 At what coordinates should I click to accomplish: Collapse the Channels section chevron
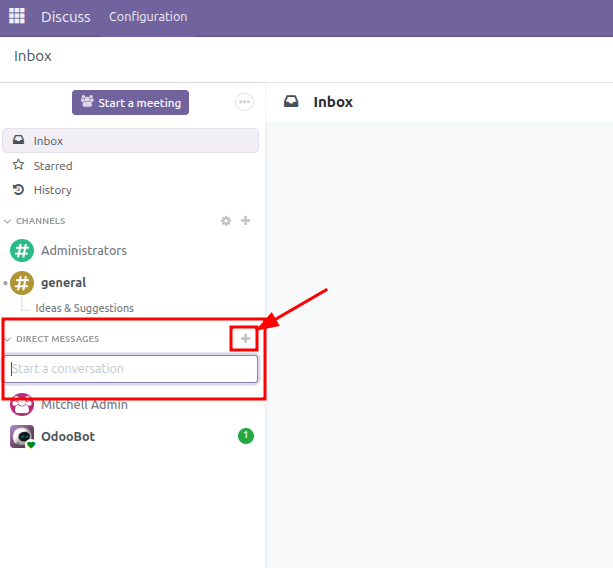[x=7, y=221]
